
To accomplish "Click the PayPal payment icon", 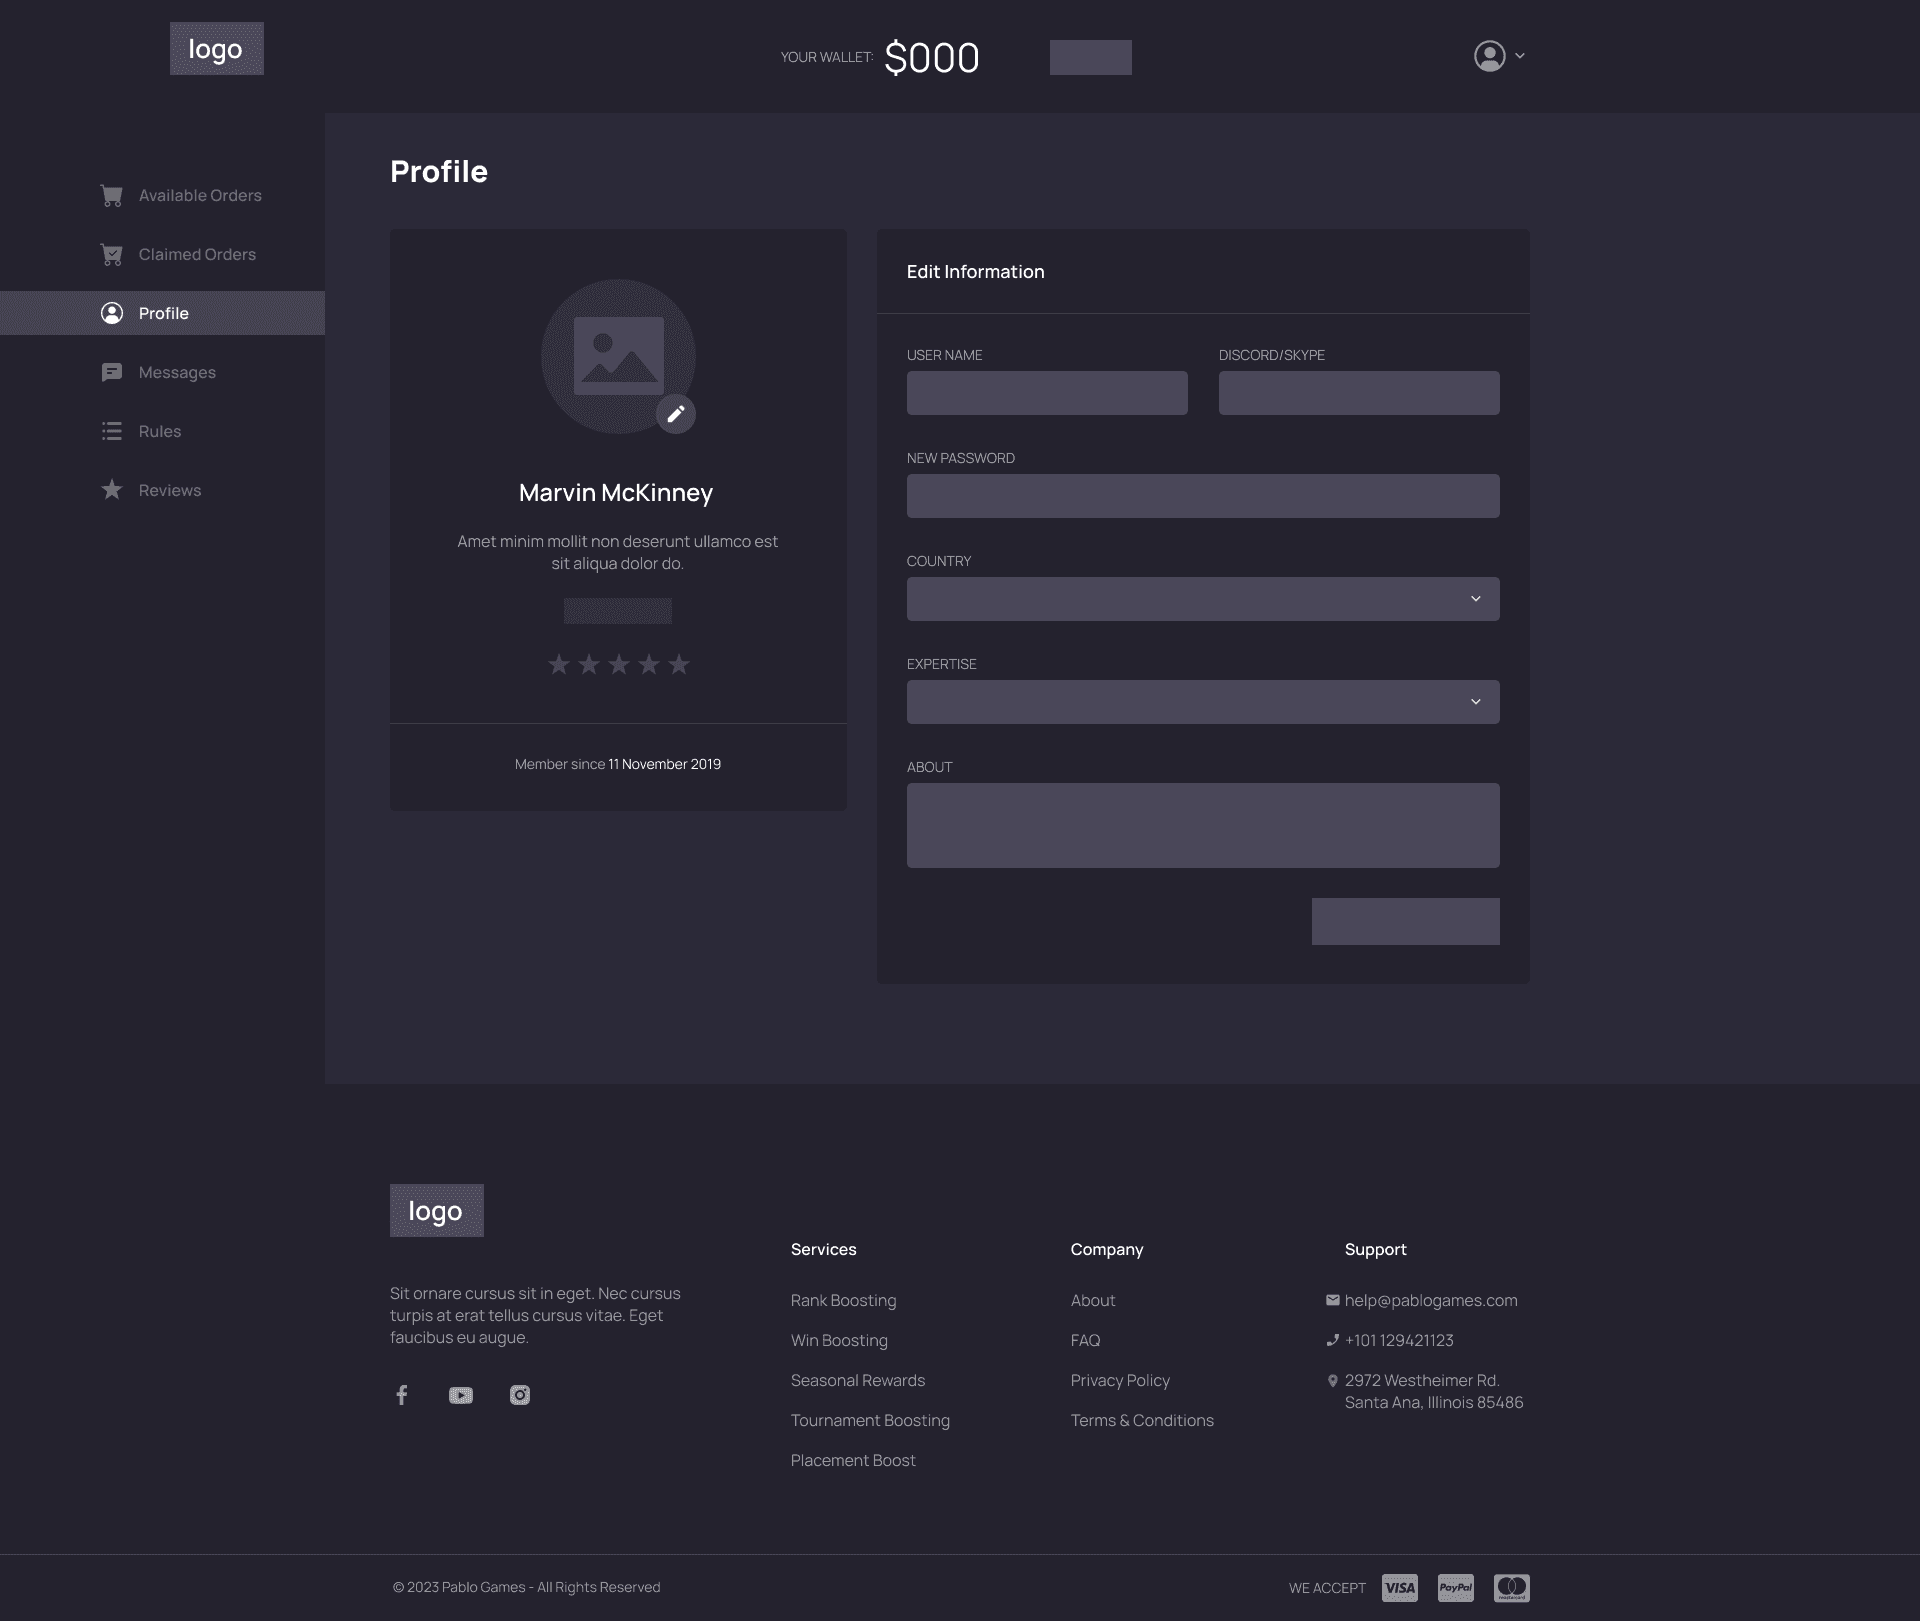I will [1456, 1587].
